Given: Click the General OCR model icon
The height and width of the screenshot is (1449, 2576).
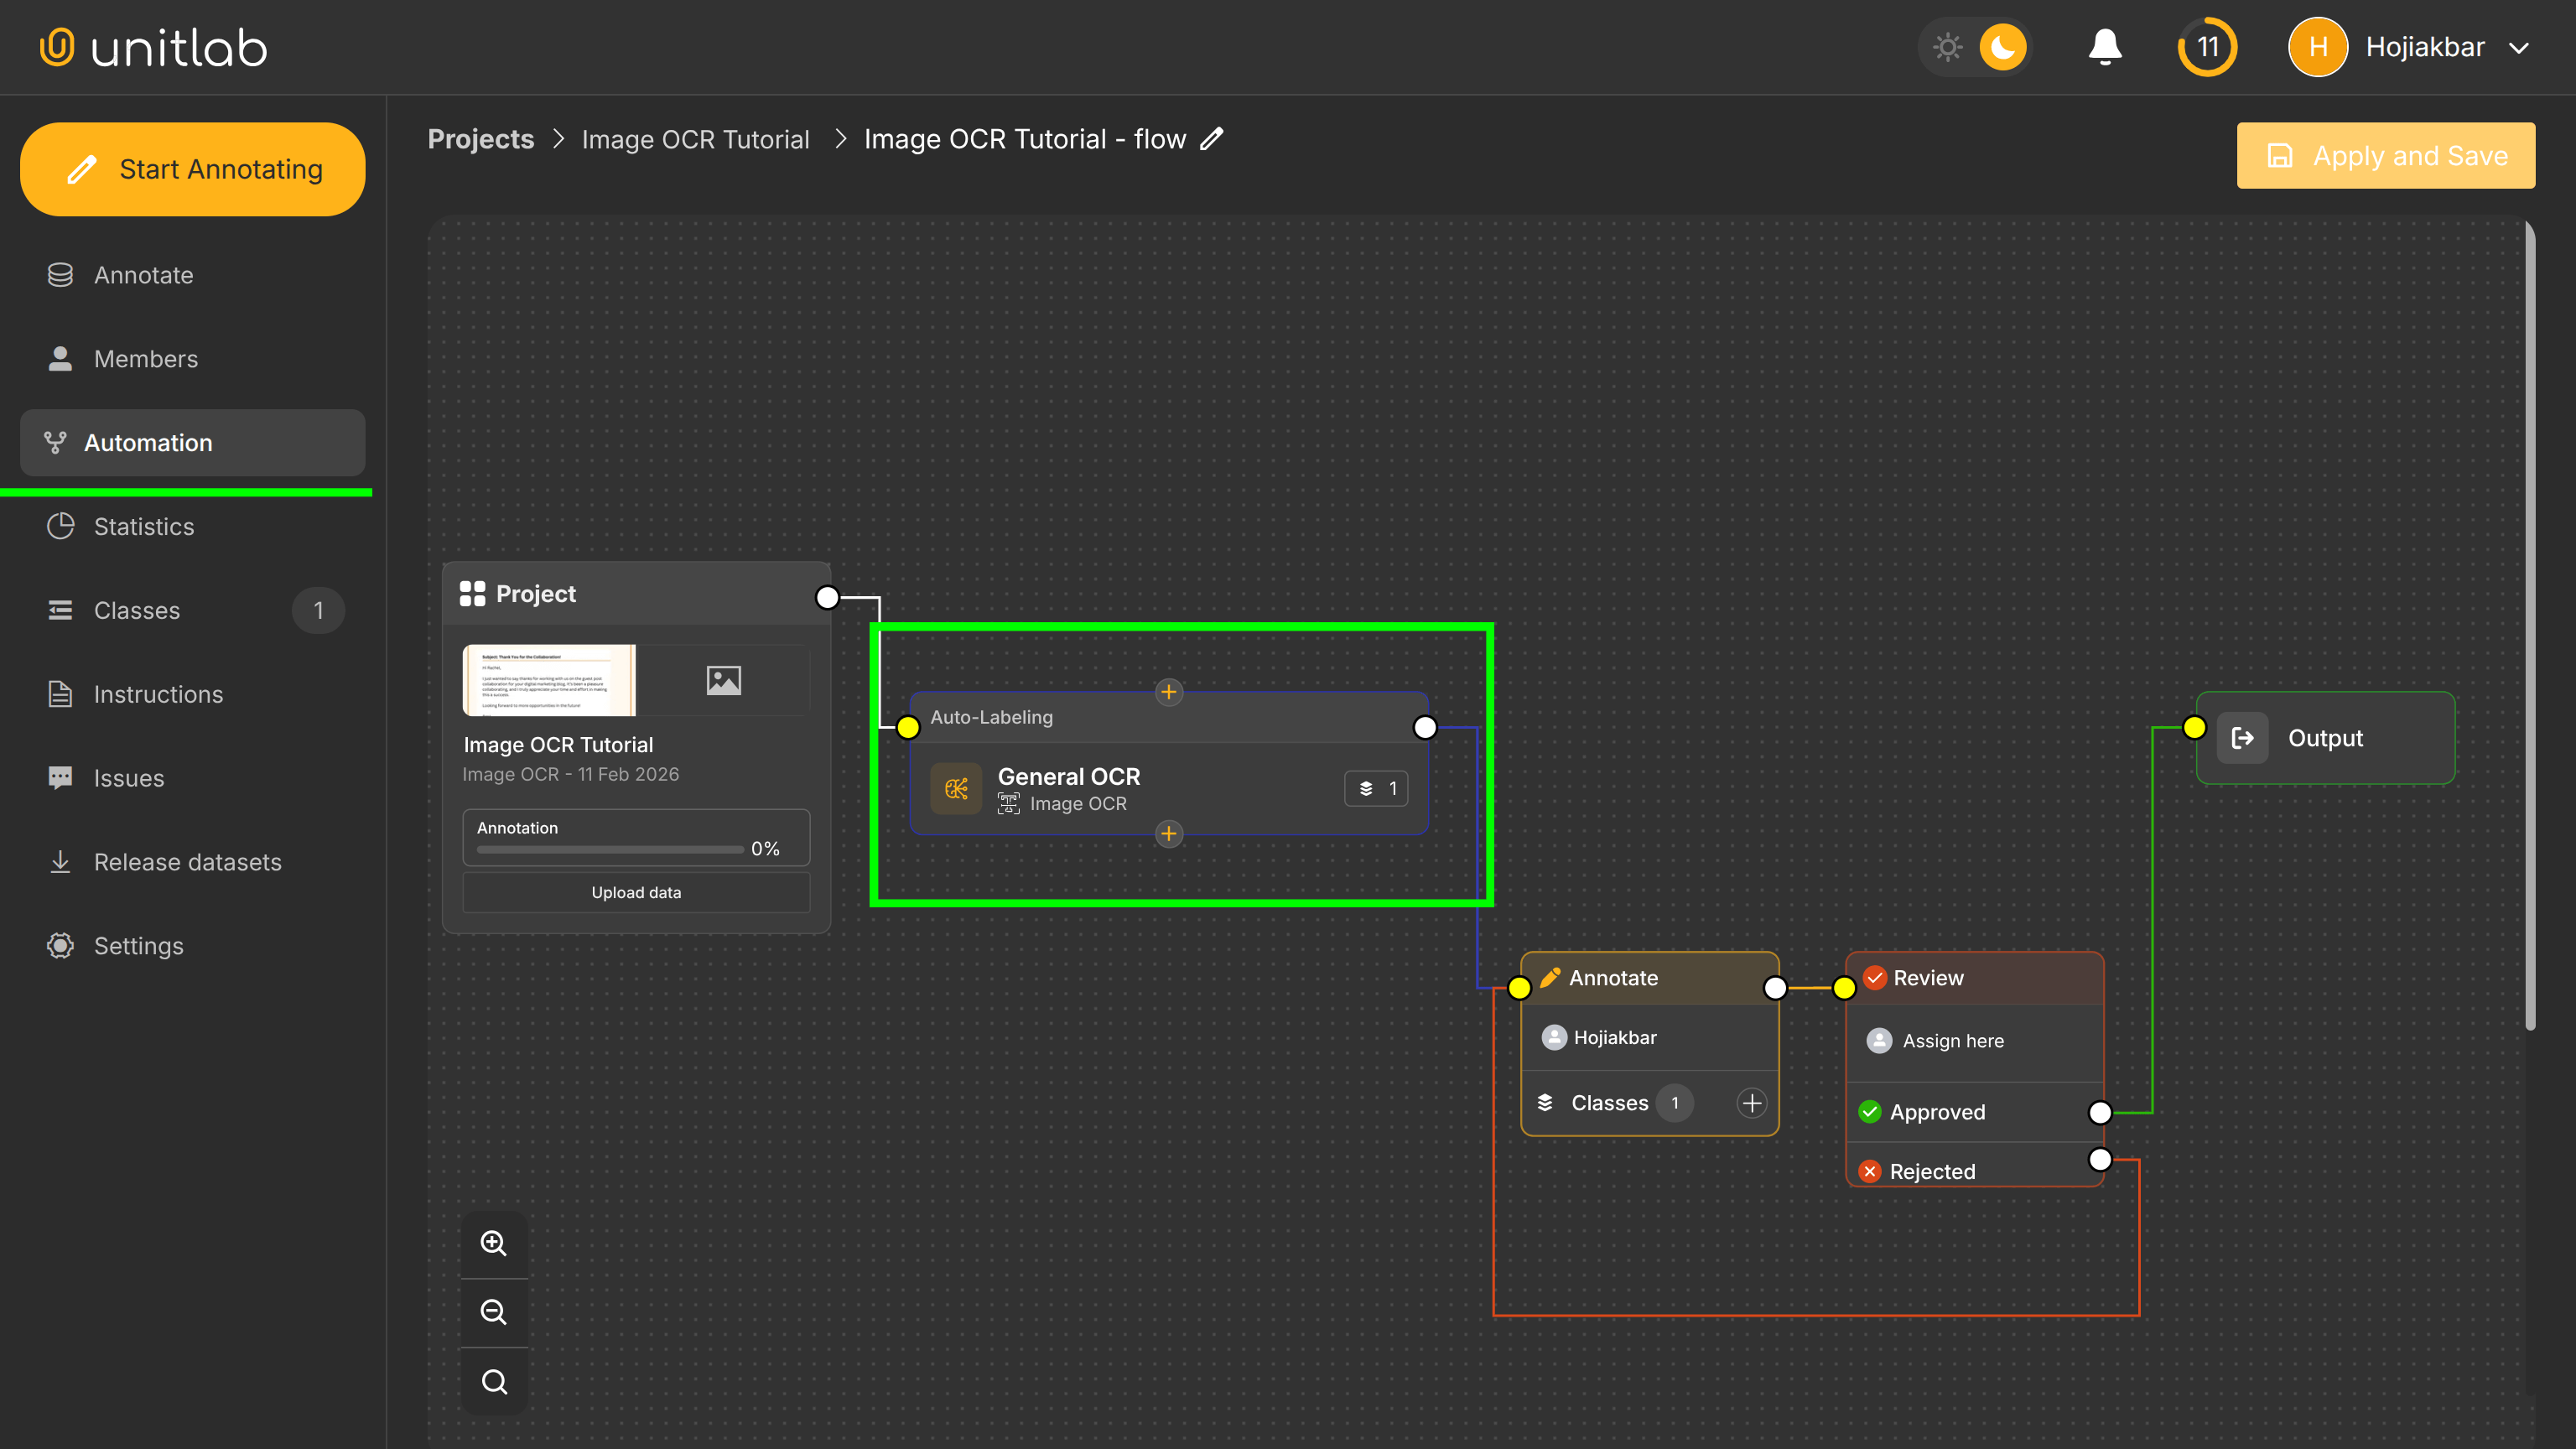Looking at the screenshot, I should pyautogui.click(x=956, y=789).
